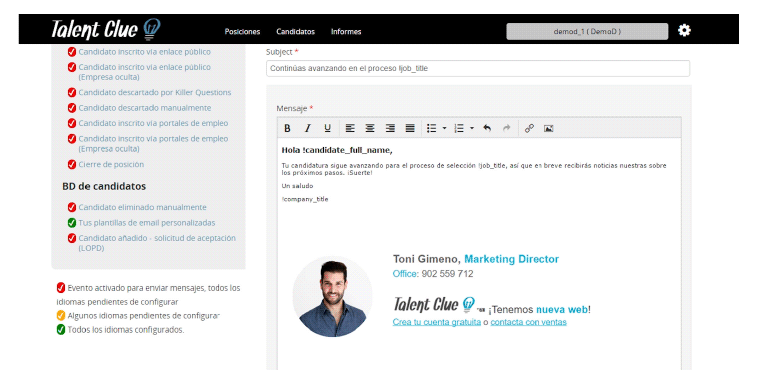The image size is (757, 392).
Task: Open 'Candidato inscrito vía portales de empleo' event
Action: 153,123
